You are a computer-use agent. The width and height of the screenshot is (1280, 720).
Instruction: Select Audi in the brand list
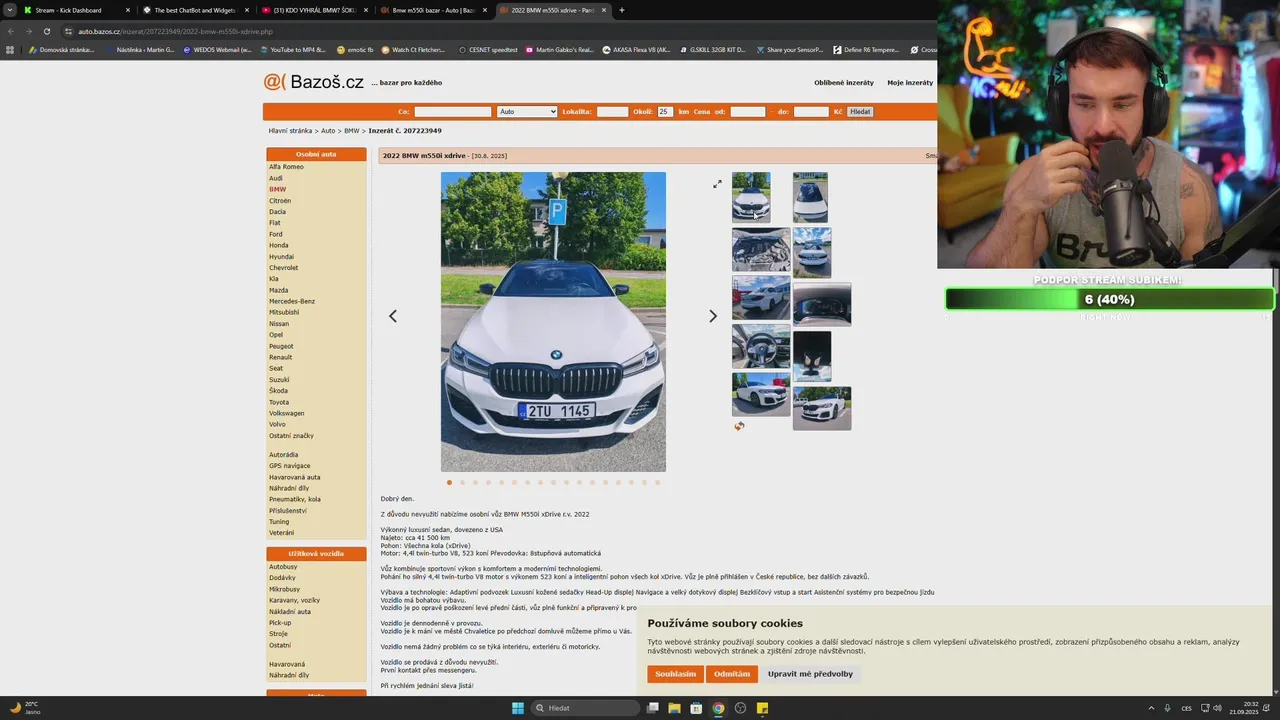tap(276, 178)
